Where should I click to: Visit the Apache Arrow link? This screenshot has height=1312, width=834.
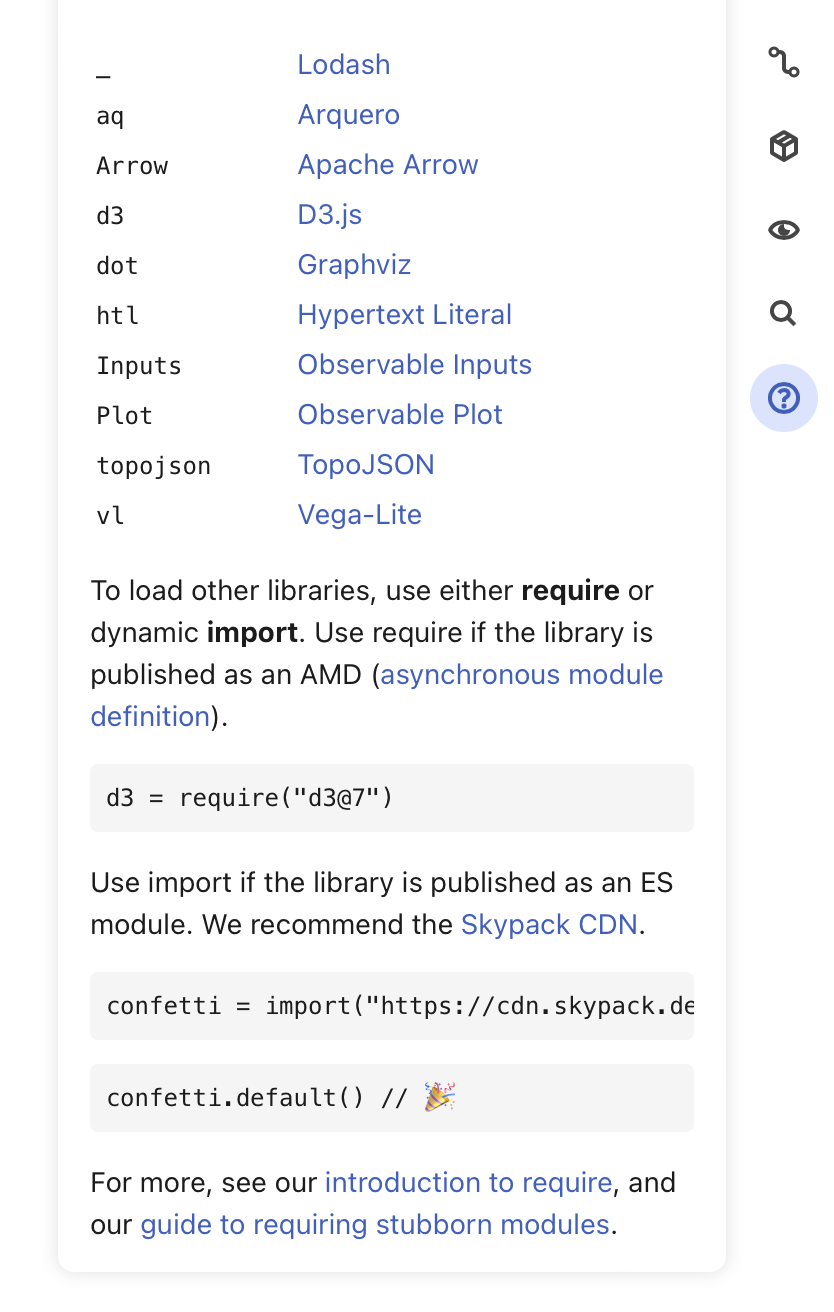click(388, 165)
